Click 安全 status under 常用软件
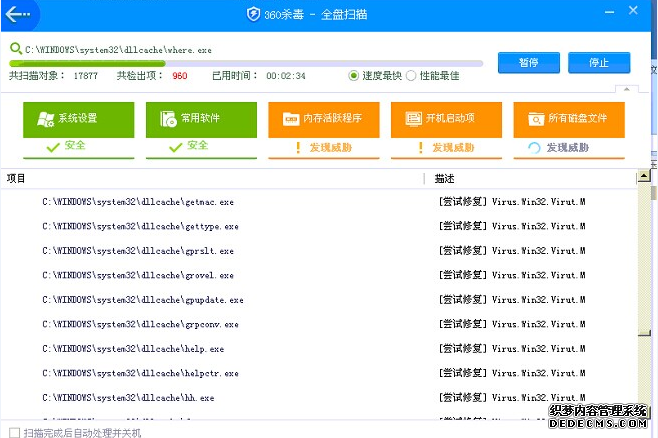 (198, 145)
